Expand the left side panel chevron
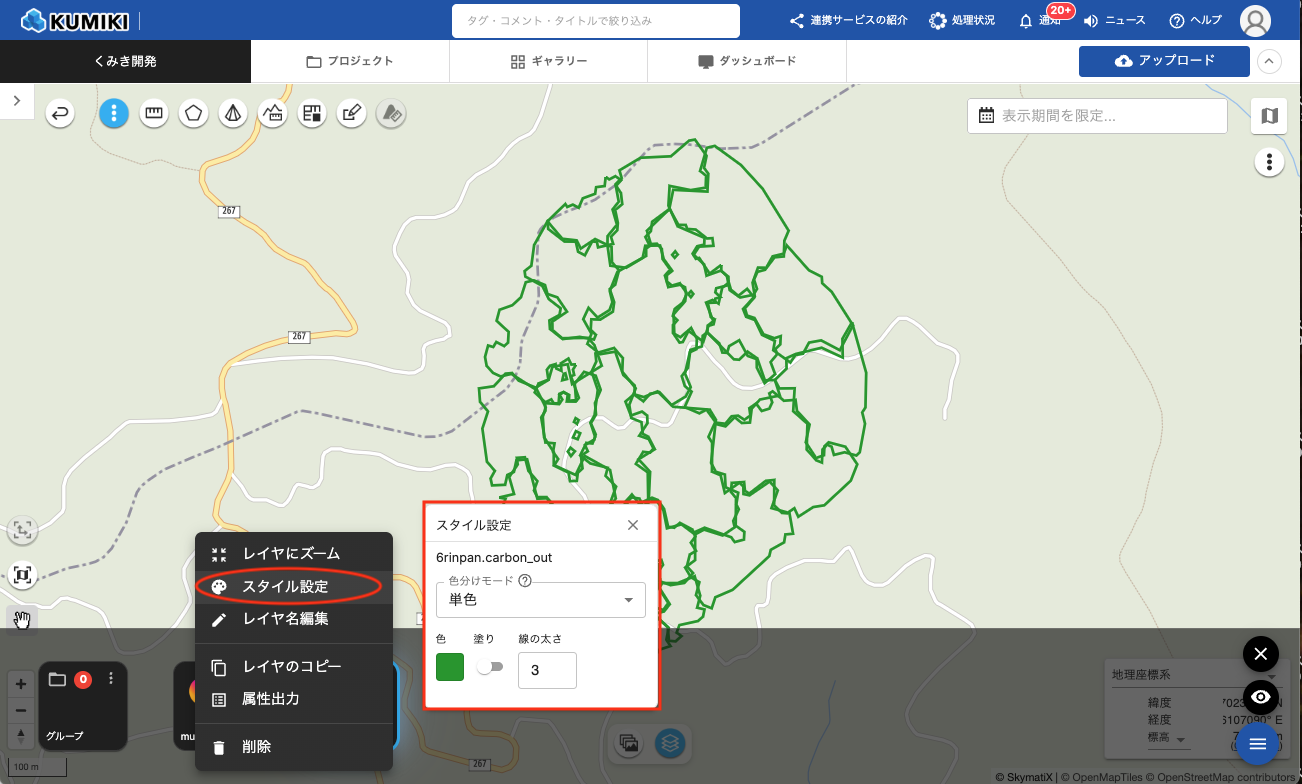Screen dimensions: 1302x784 tap(17, 100)
